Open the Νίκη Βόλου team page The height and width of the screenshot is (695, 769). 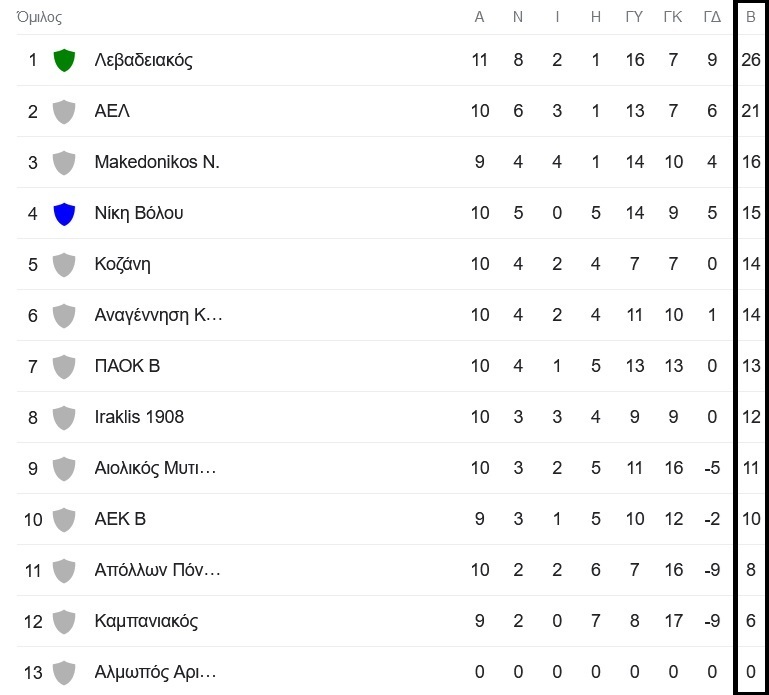(139, 213)
